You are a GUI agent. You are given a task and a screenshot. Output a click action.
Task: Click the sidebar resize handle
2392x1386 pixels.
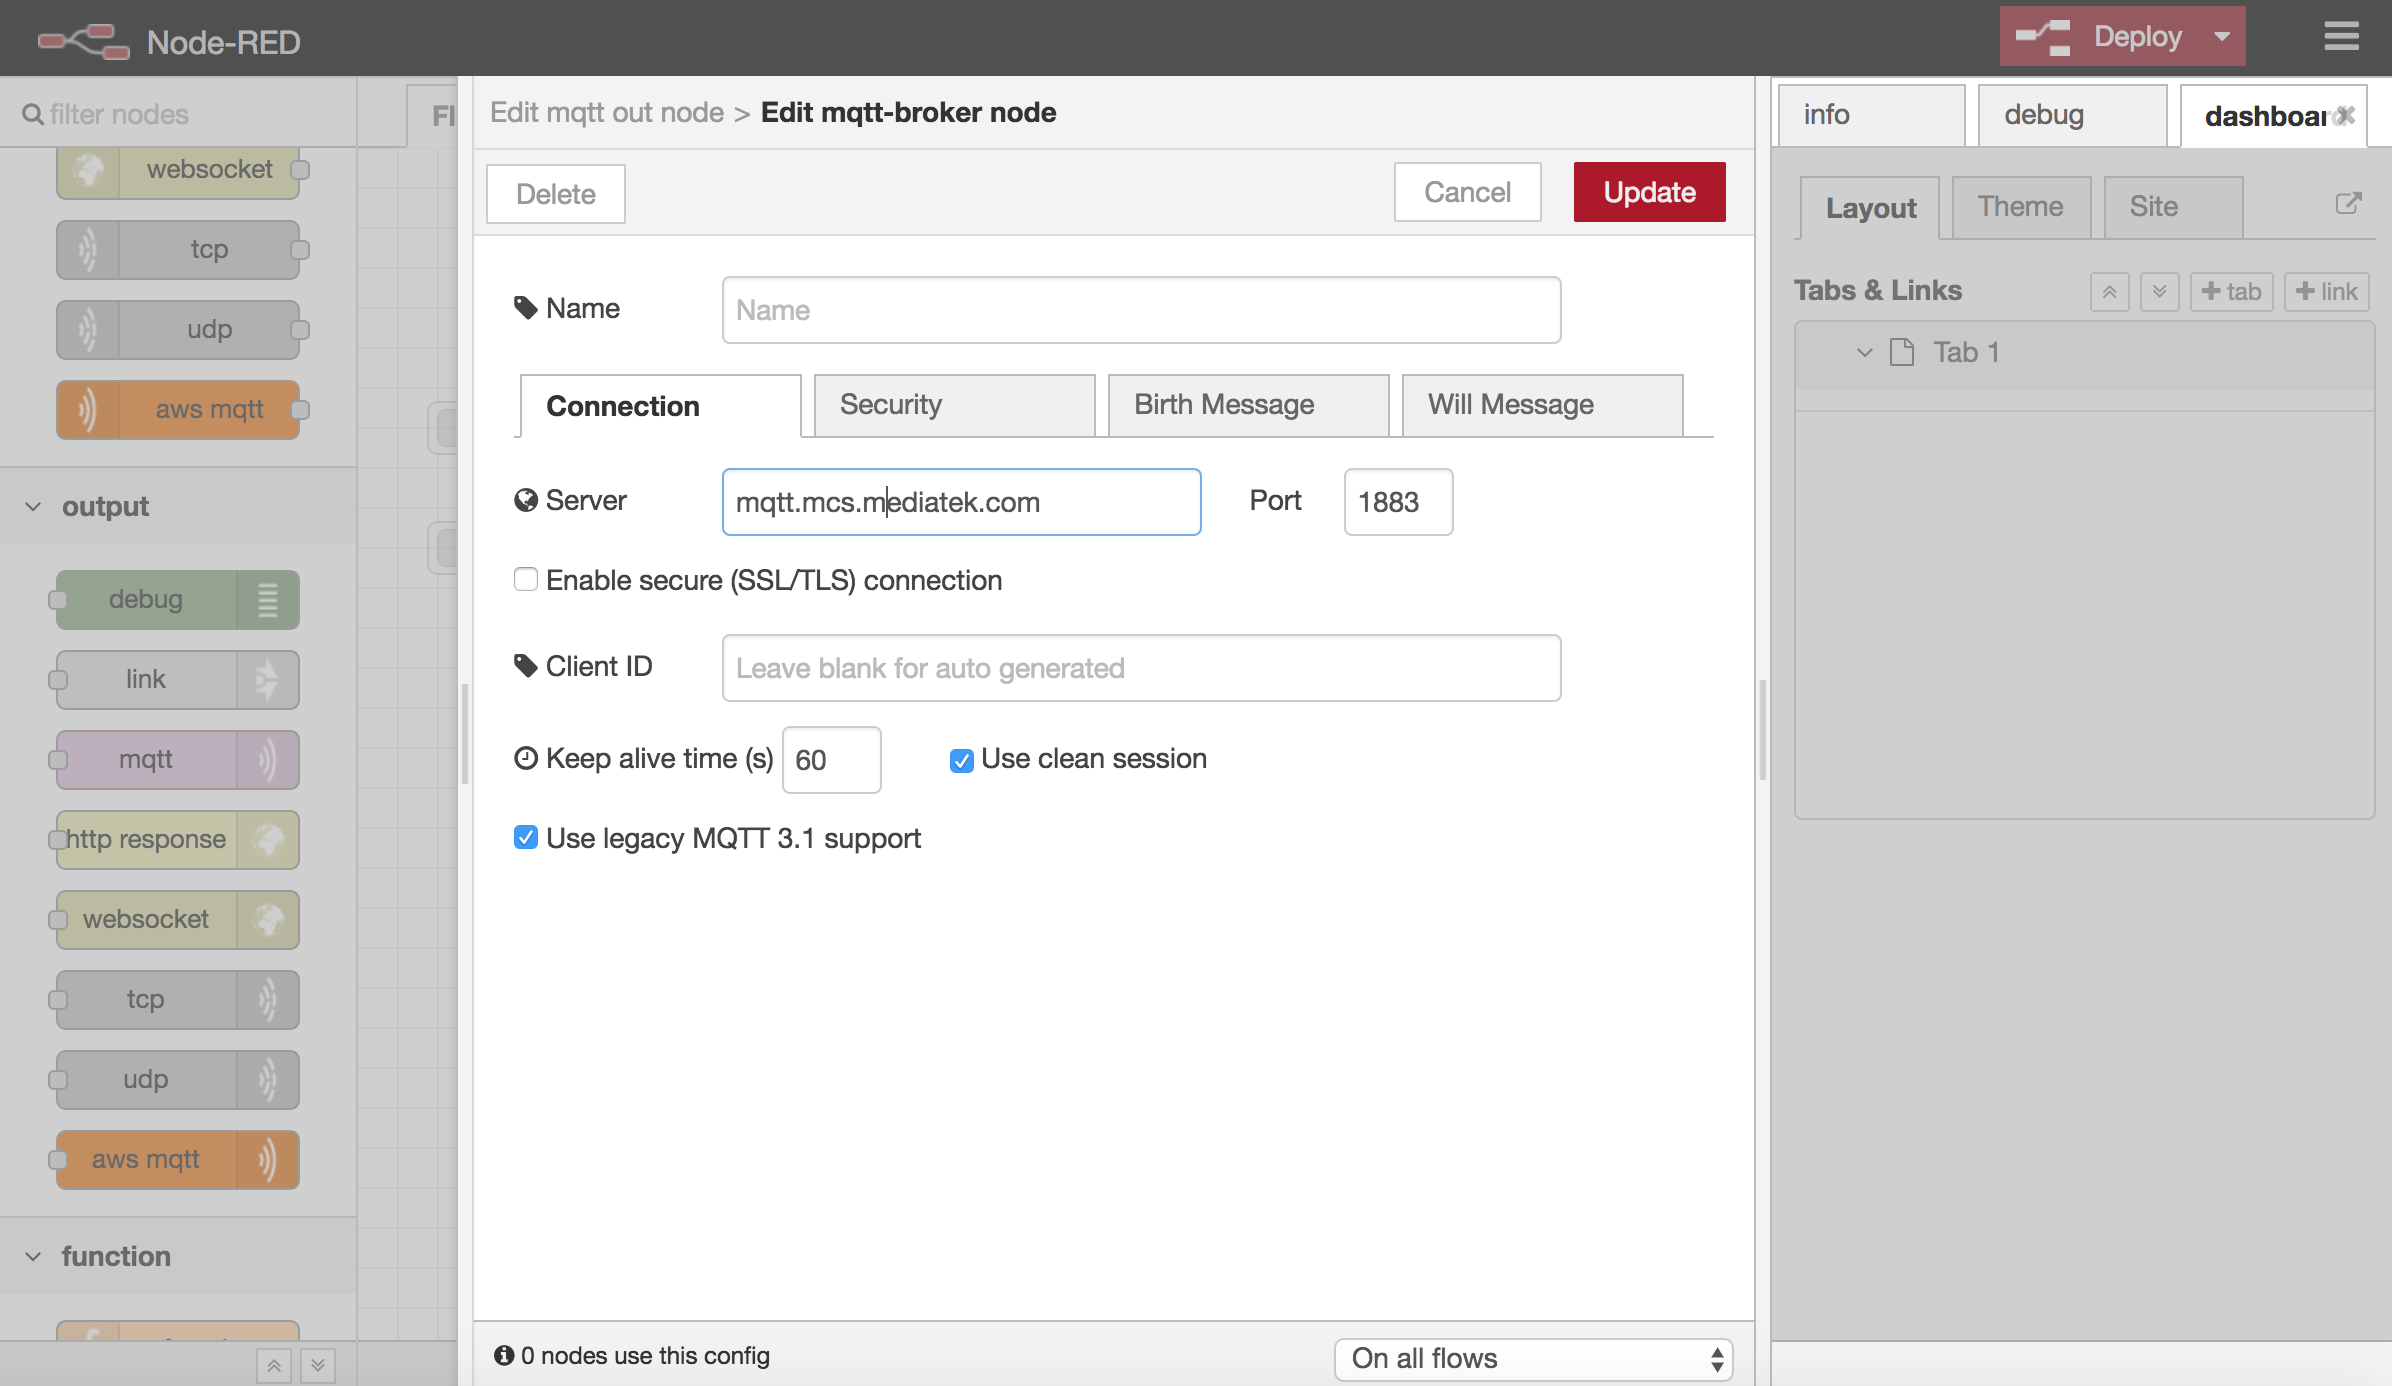(1762, 730)
